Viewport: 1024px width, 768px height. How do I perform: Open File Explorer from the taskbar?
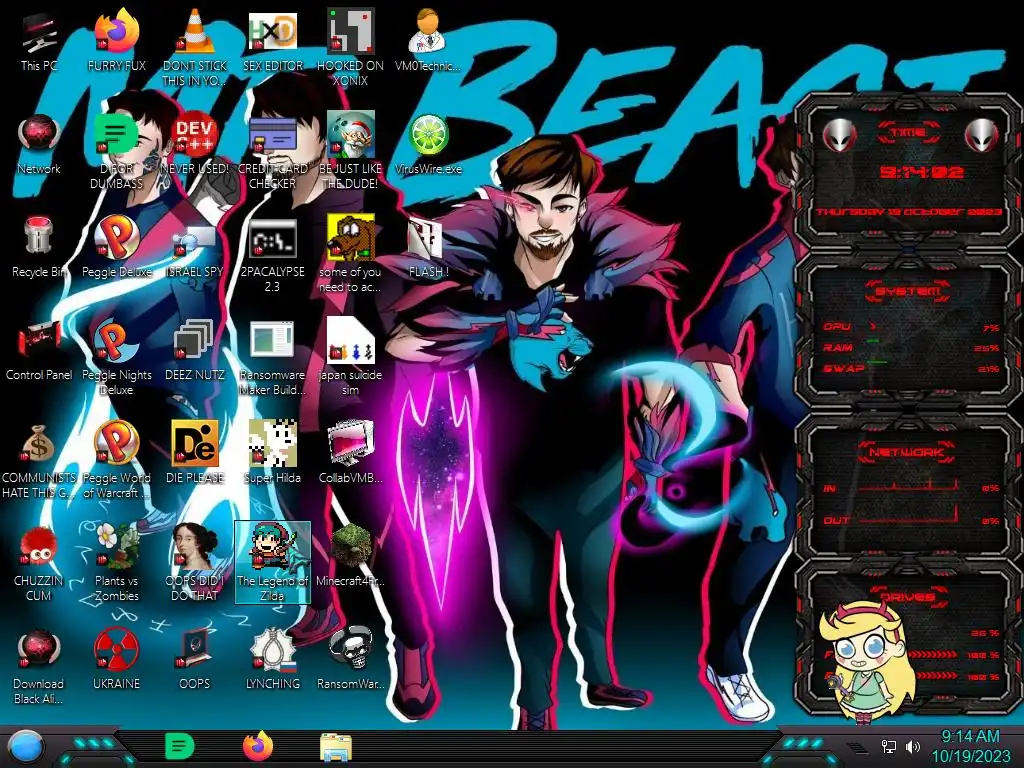336,746
